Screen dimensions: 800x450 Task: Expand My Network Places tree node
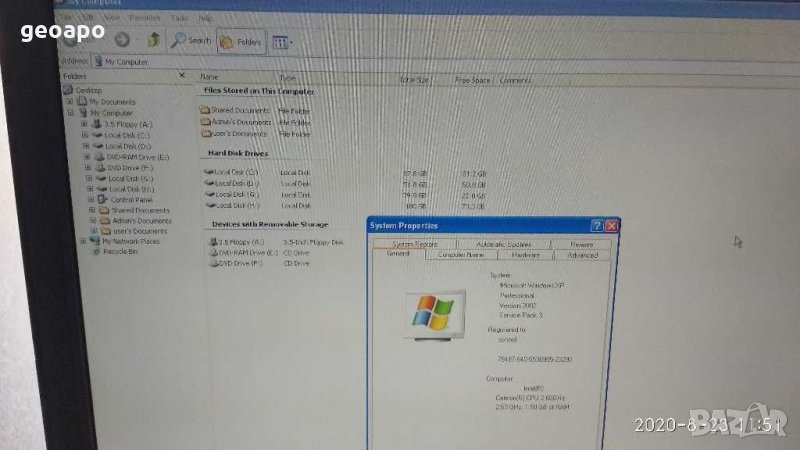point(83,241)
